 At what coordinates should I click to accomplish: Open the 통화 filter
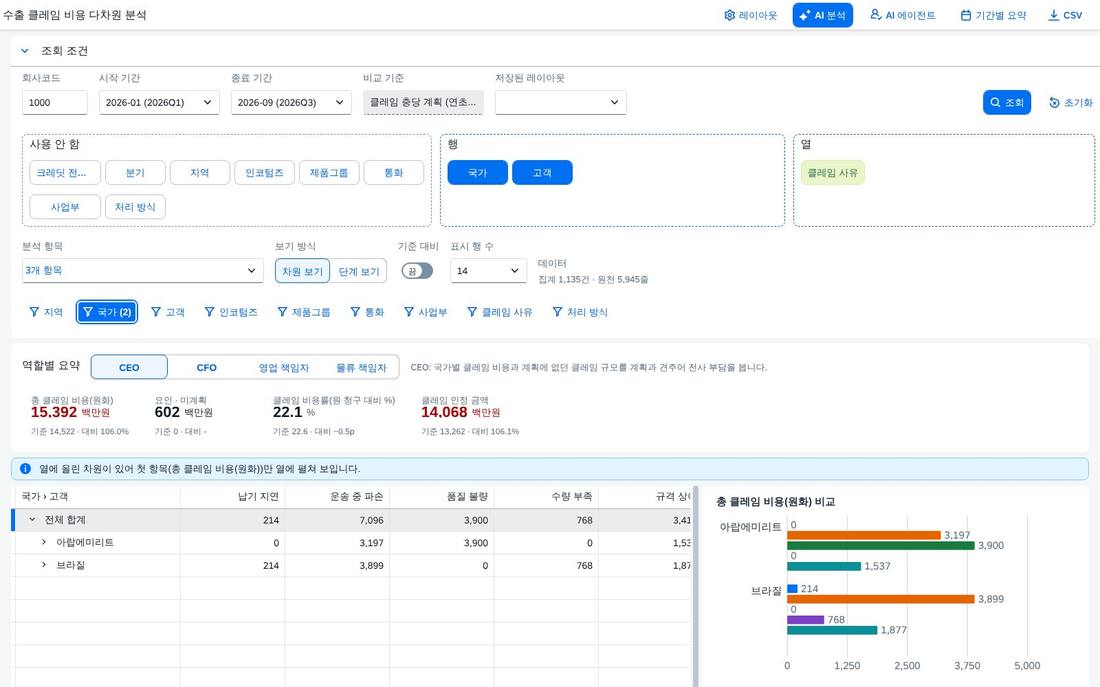[x=367, y=312]
